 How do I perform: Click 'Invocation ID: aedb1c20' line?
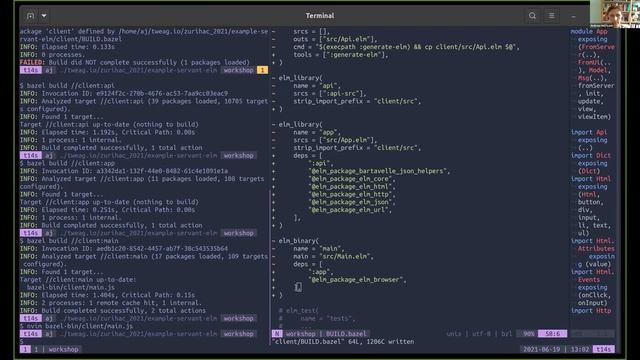pyautogui.click(x=124, y=249)
